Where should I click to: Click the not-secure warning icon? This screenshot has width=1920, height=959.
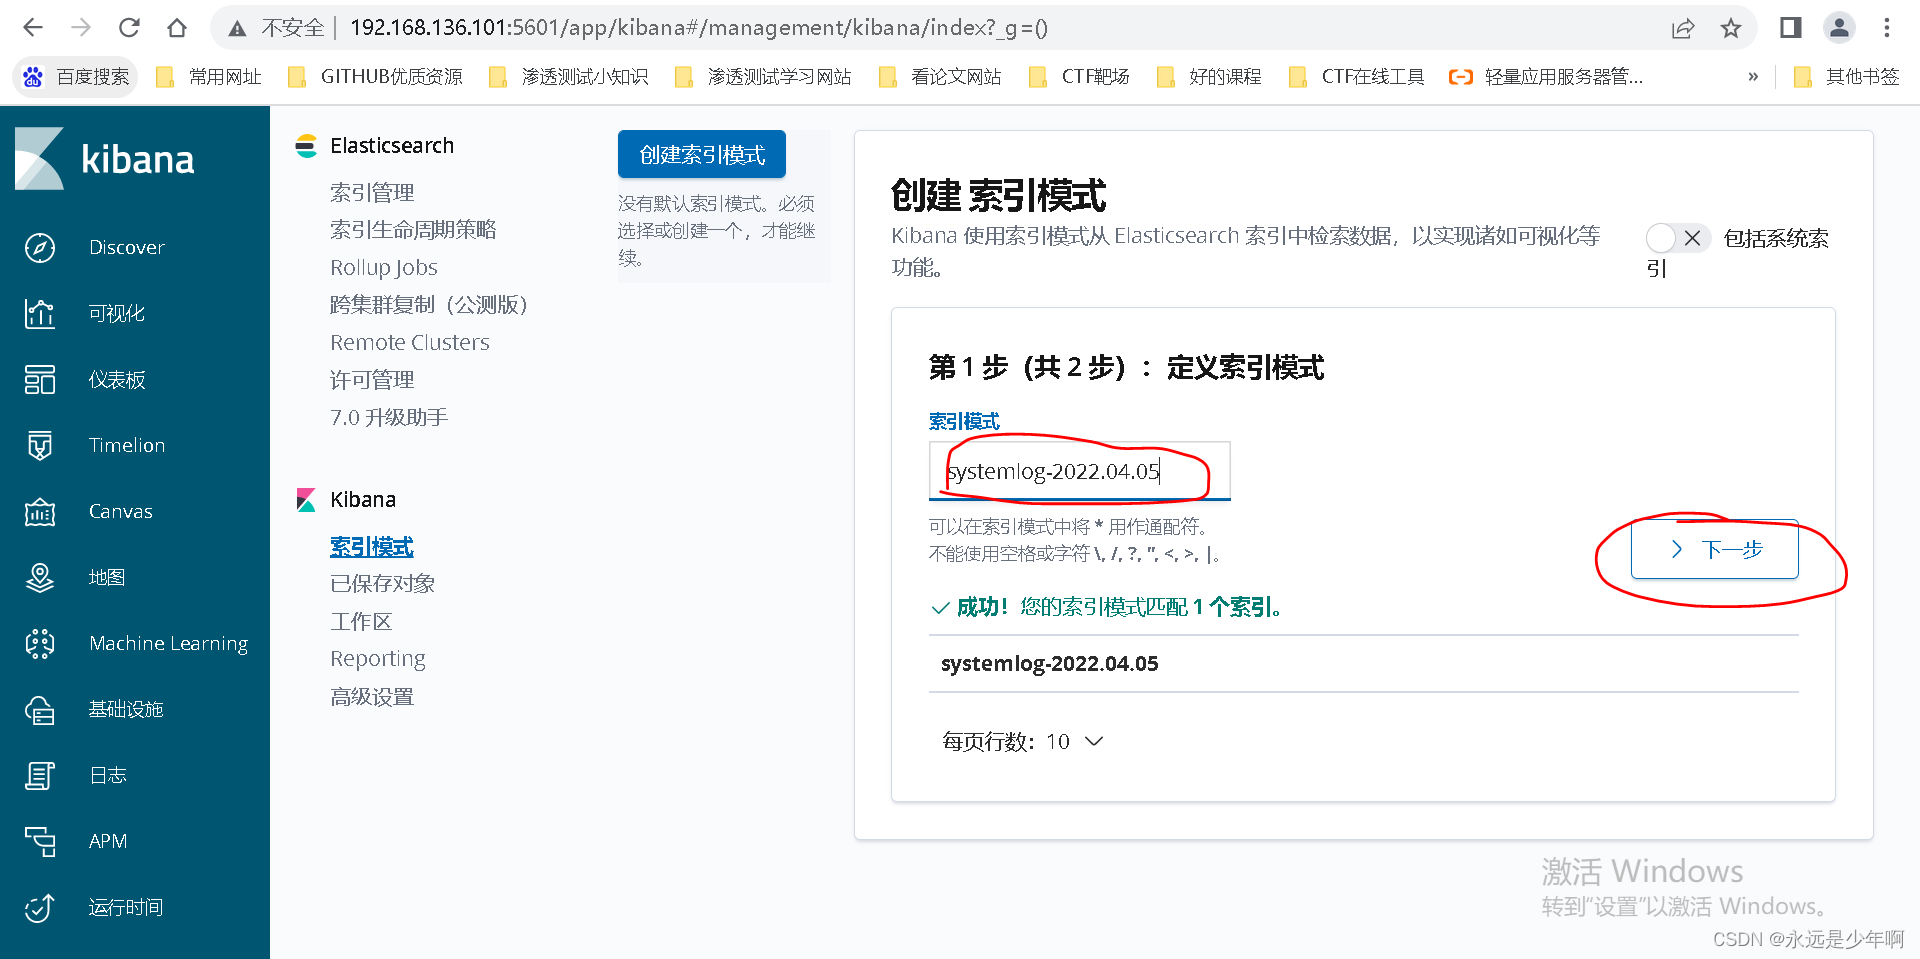point(237,29)
